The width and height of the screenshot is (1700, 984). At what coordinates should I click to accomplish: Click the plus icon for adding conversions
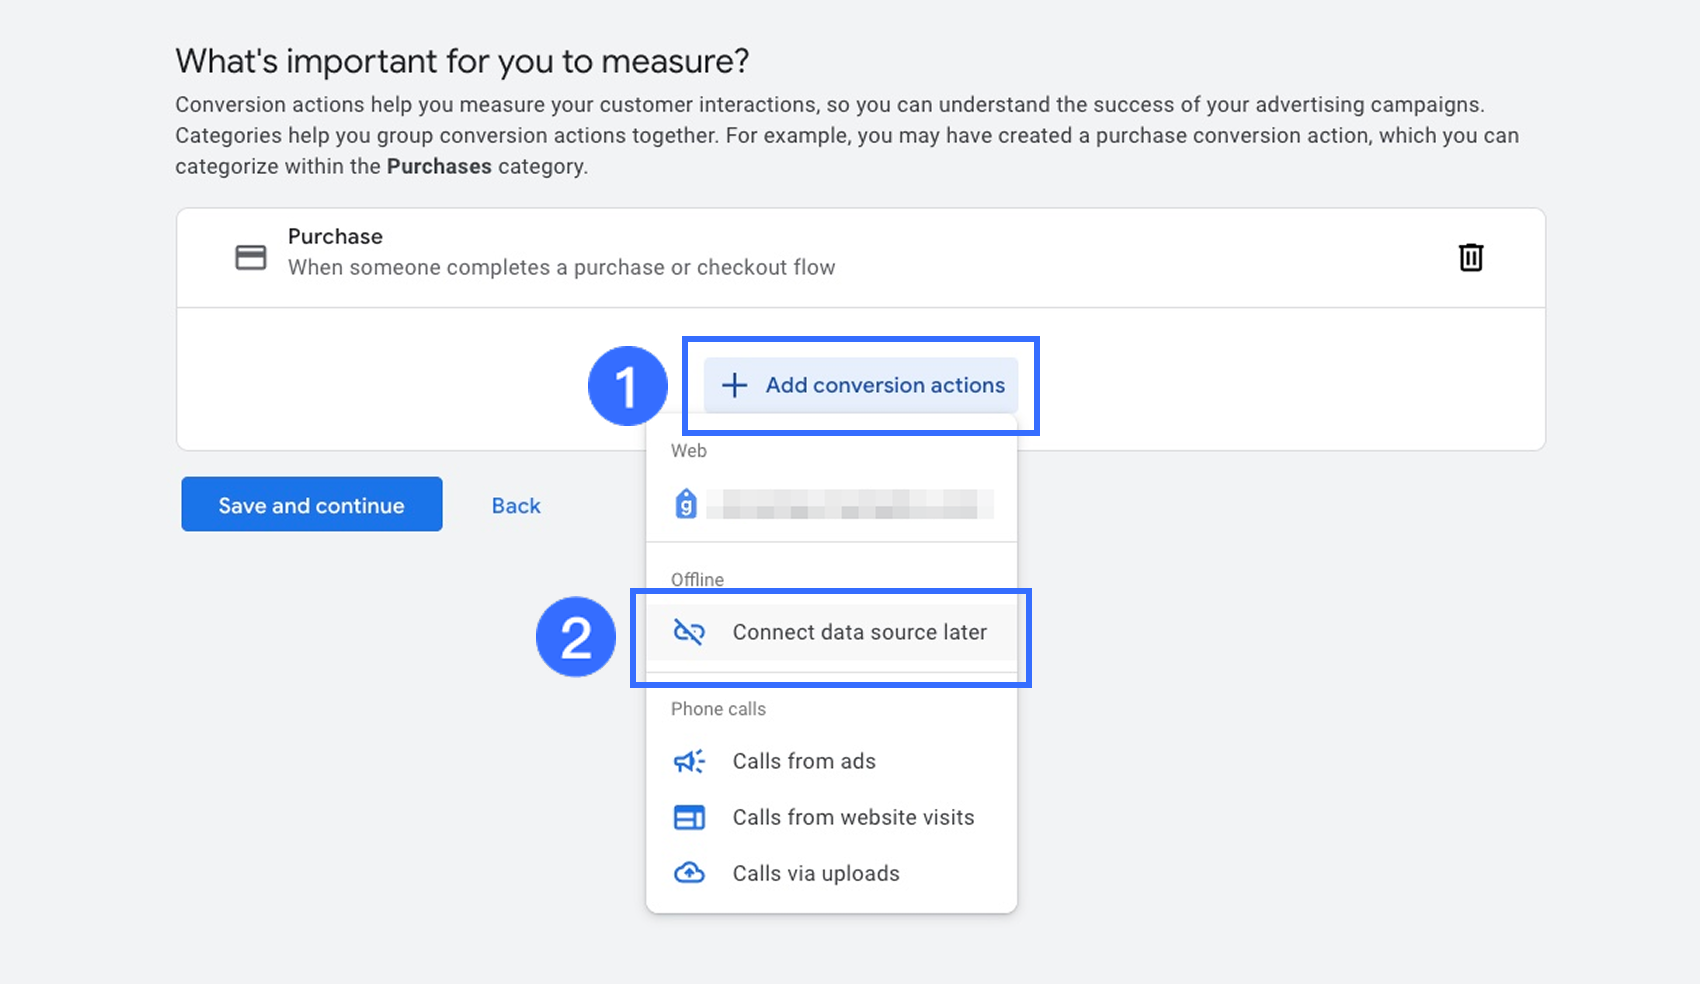tap(734, 385)
